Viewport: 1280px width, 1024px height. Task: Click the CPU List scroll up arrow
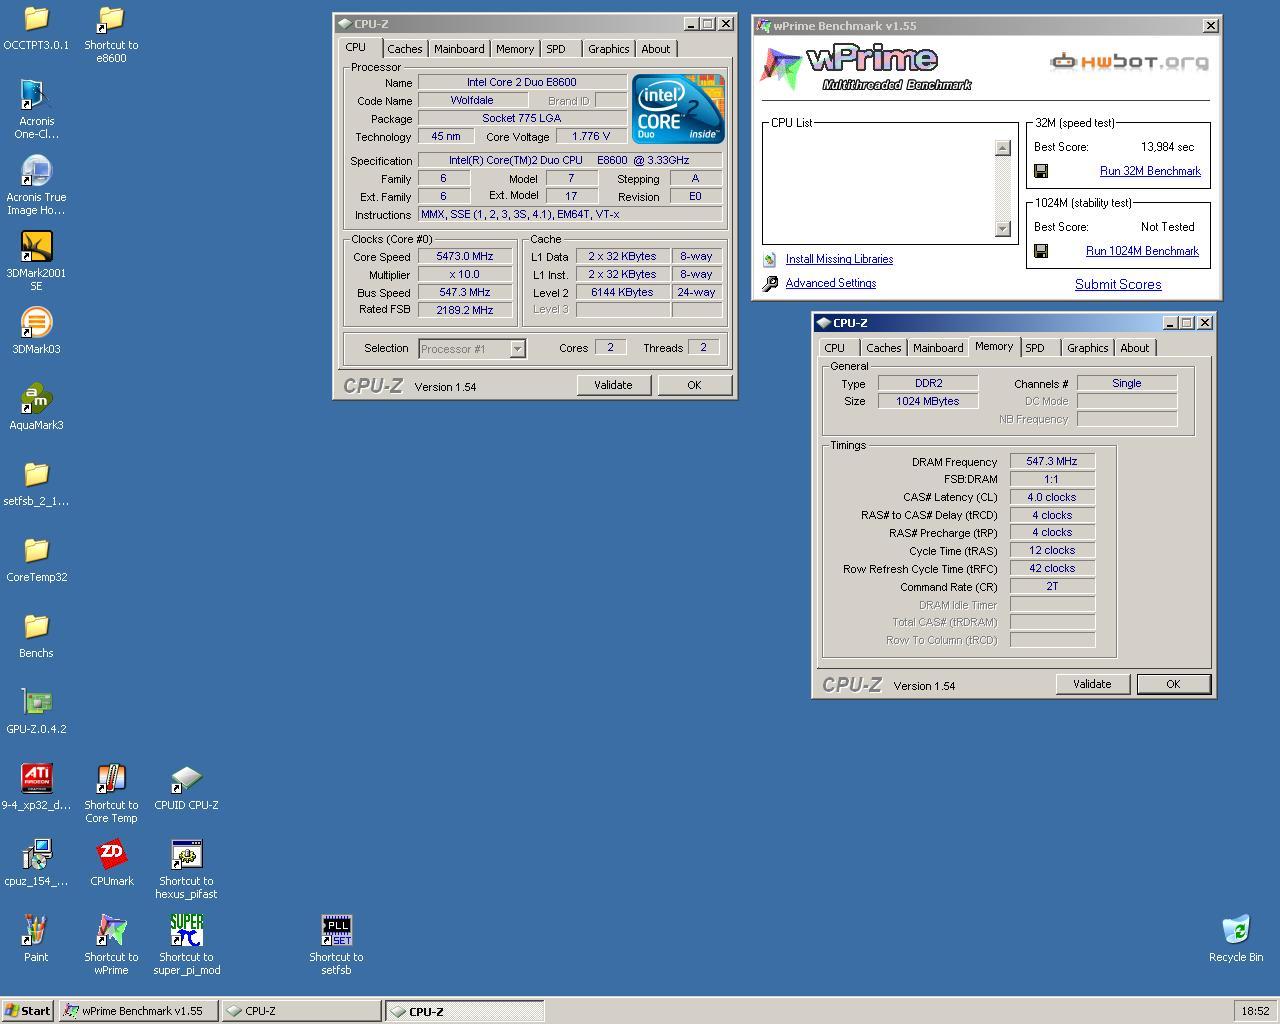pos(1002,148)
